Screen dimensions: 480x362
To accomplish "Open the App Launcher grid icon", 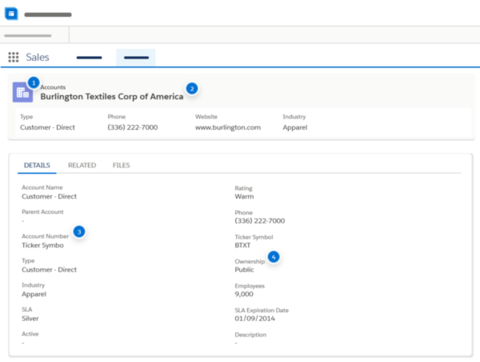I will (13, 57).
